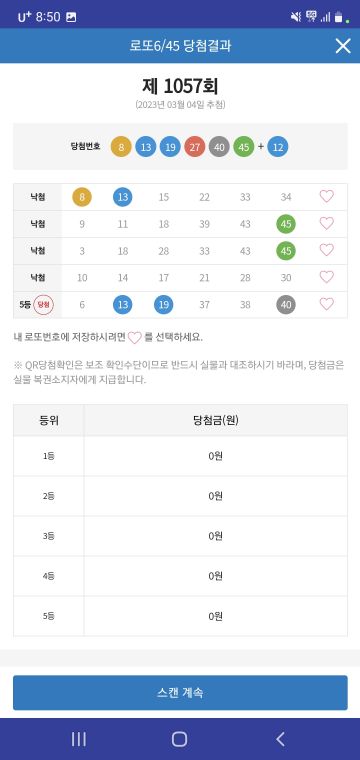
Task: Open Android recent apps button
Action: pos(78,739)
